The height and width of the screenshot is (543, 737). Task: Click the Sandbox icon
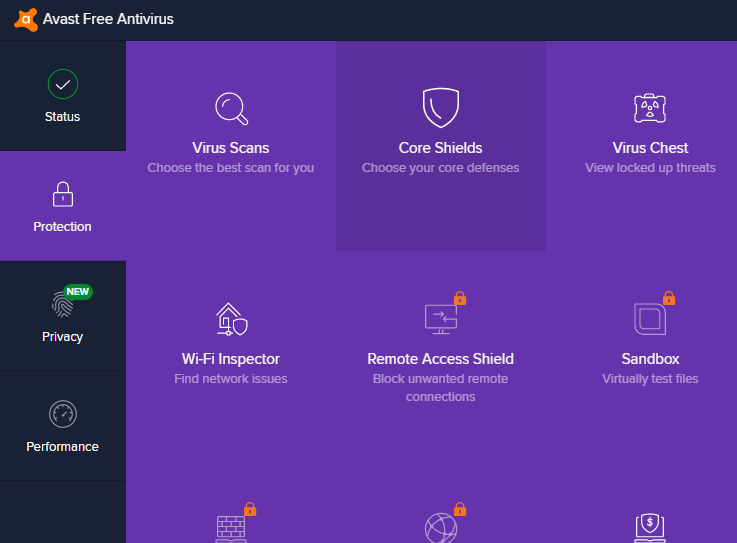point(650,319)
